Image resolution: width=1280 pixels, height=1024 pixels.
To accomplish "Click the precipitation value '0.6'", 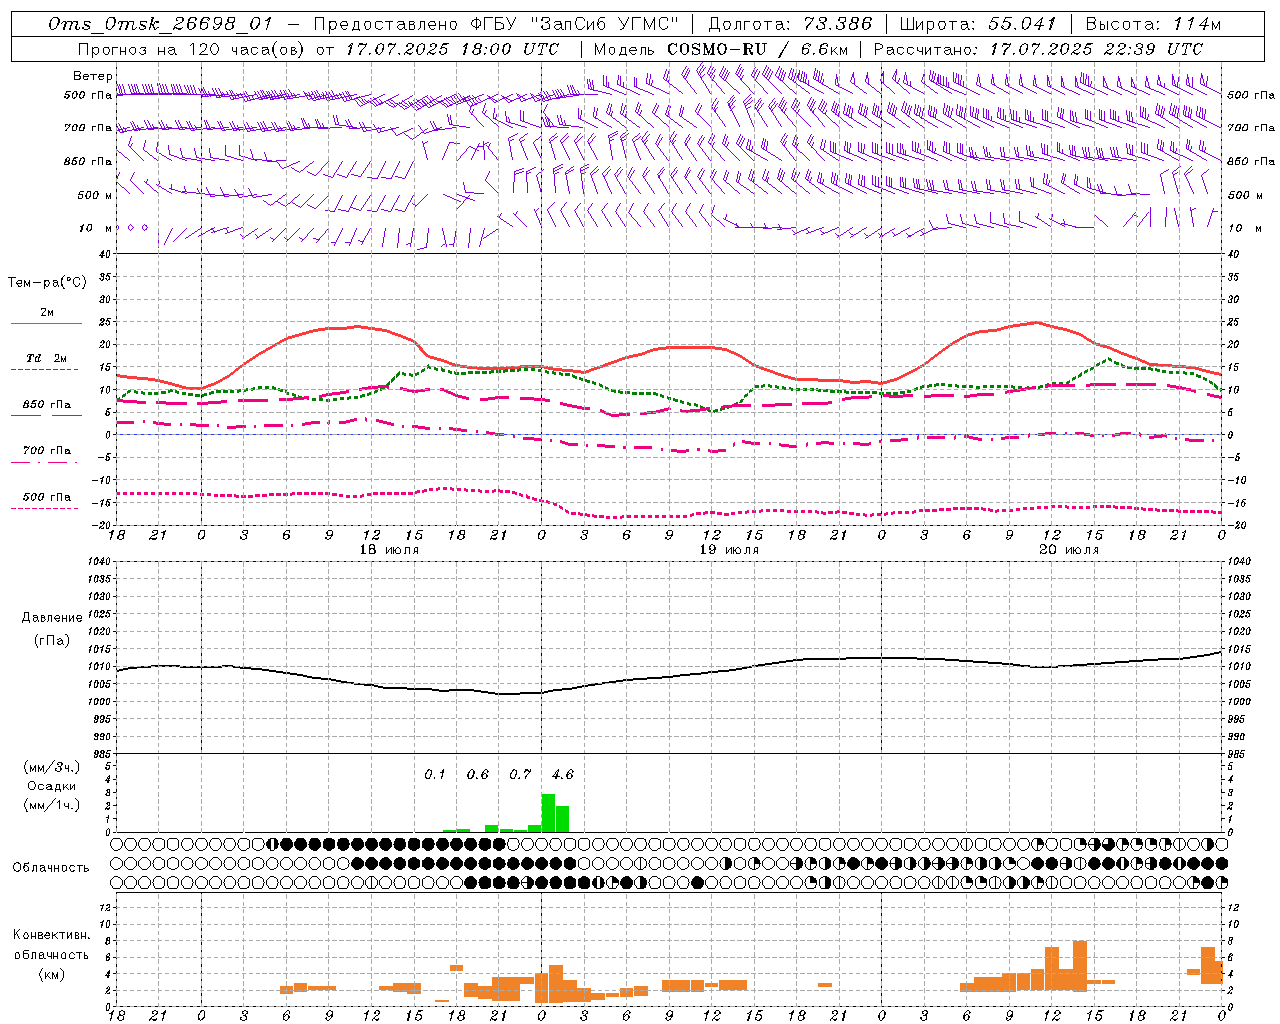I will [x=478, y=774].
